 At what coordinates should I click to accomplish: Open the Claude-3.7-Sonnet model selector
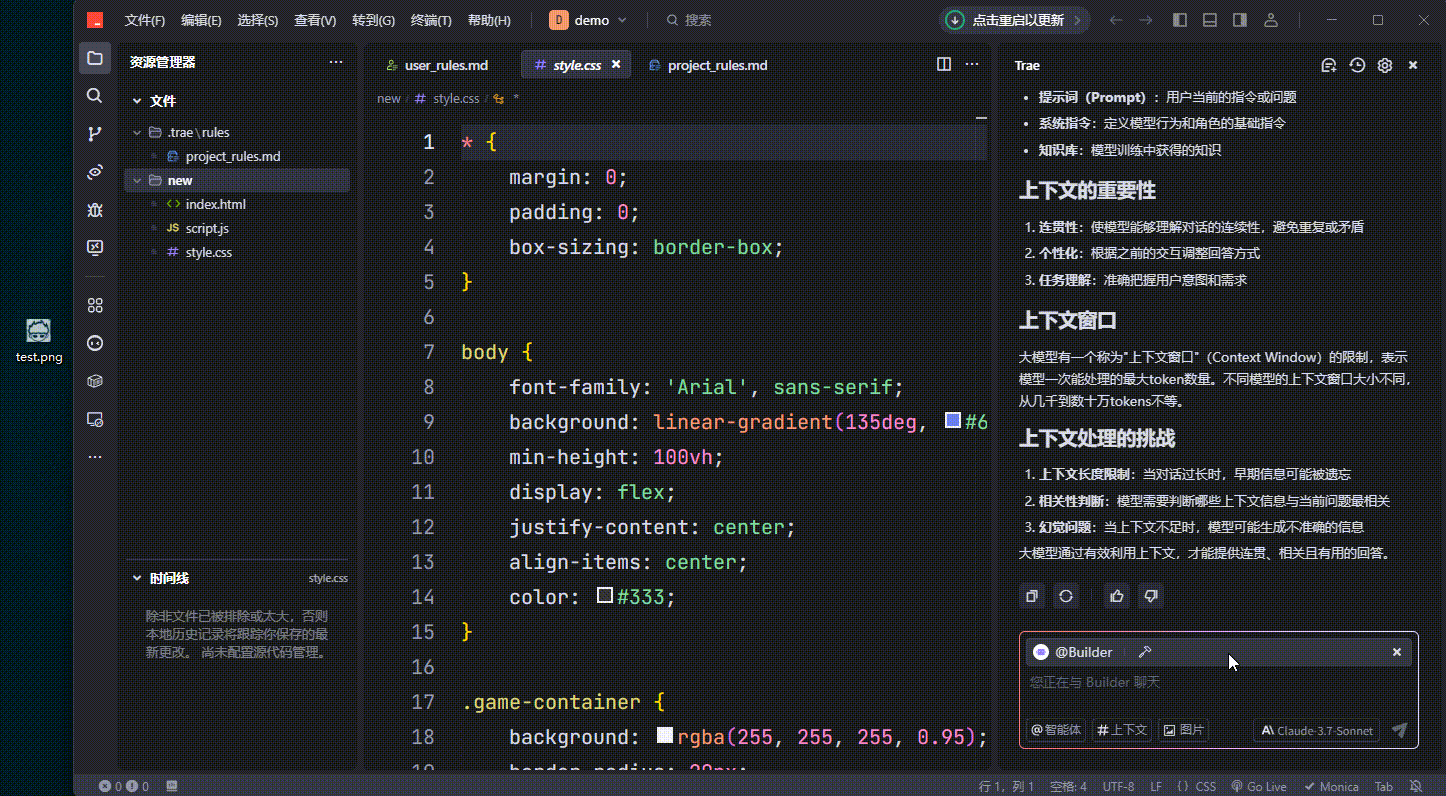tap(1316, 730)
